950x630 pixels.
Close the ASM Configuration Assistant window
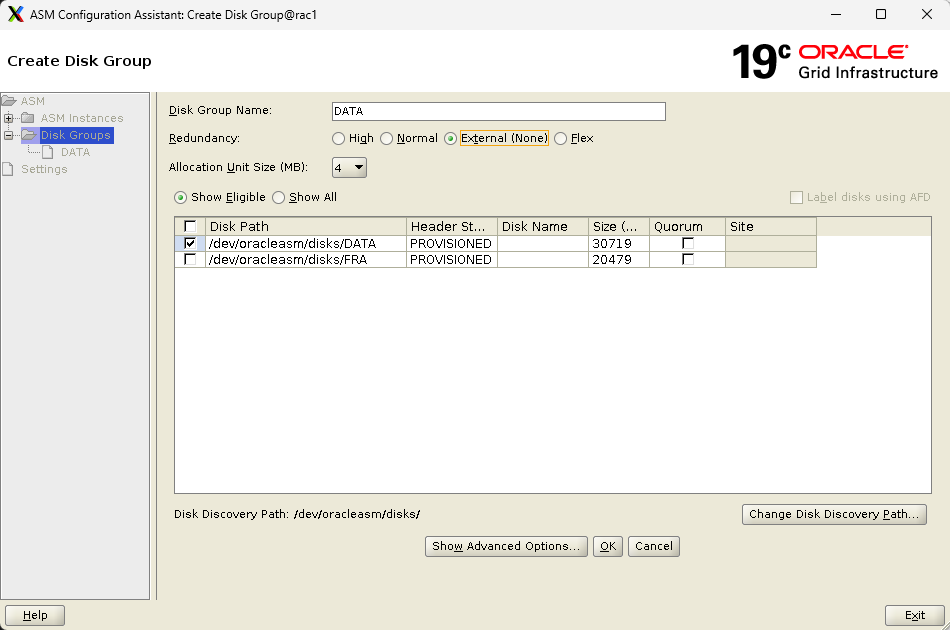click(926, 14)
